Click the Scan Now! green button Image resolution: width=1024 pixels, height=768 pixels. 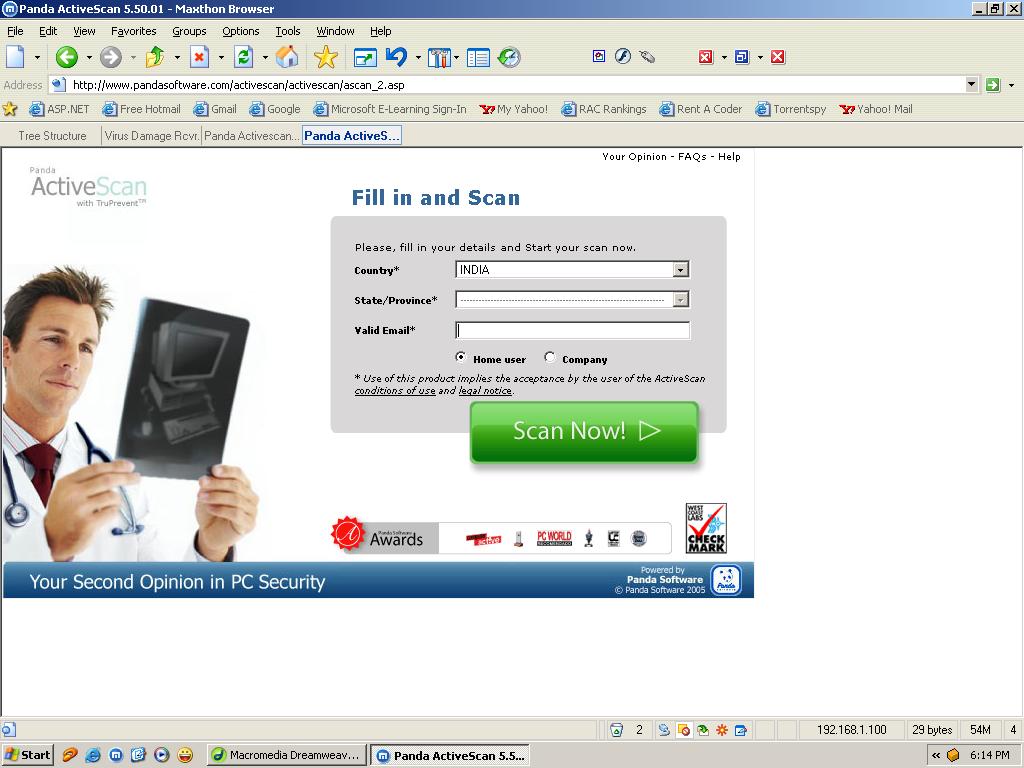(x=584, y=432)
